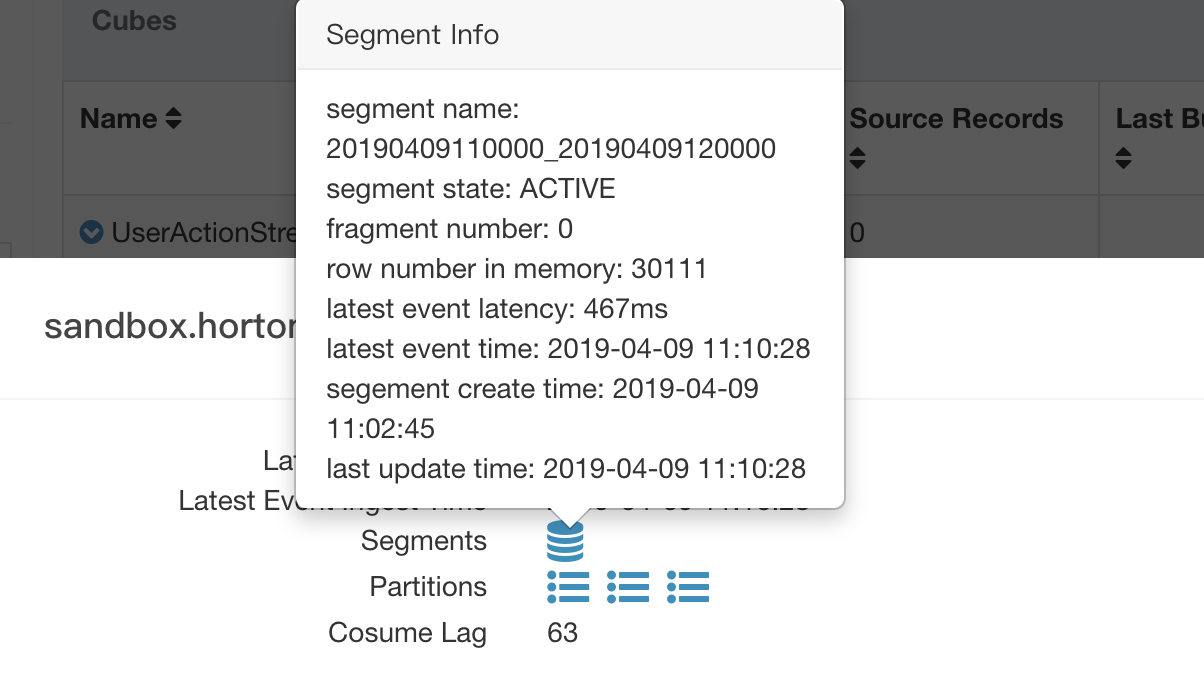This screenshot has height=688, width=1204.
Task: Open the middle Partitions list icon
Action: coord(628,587)
